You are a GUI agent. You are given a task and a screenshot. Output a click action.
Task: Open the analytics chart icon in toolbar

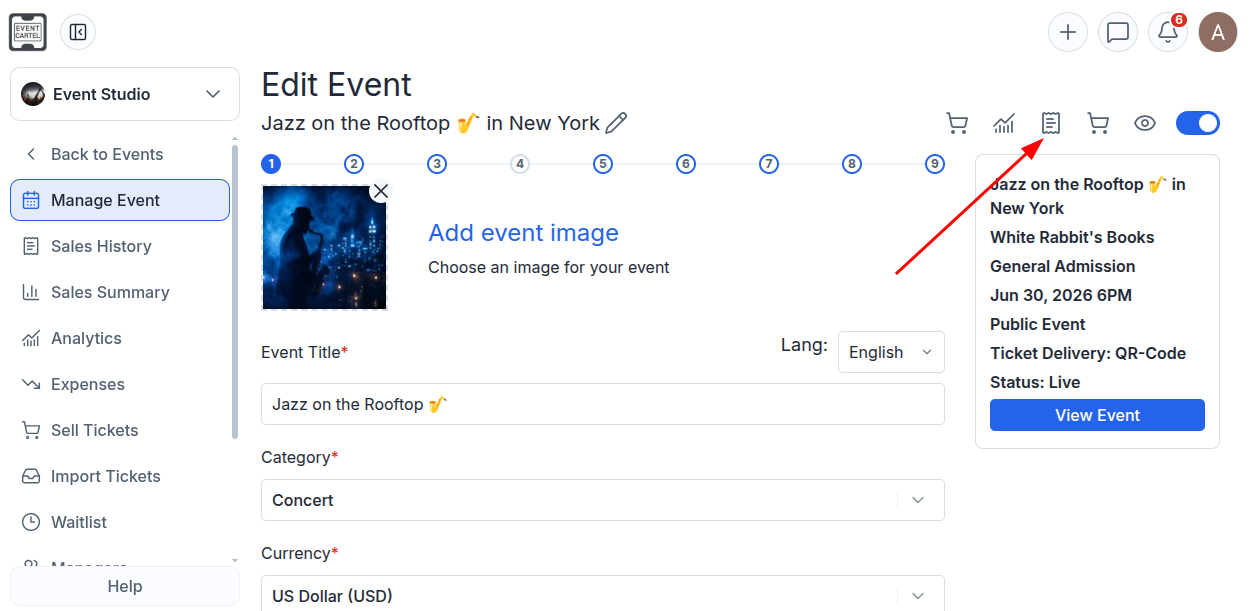(1004, 123)
